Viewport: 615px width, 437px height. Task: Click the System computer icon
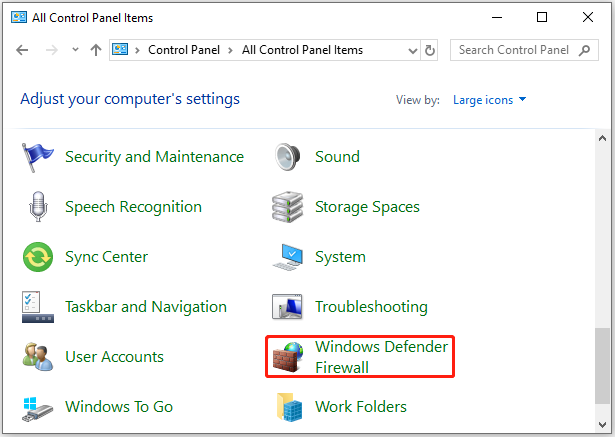[288, 257]
